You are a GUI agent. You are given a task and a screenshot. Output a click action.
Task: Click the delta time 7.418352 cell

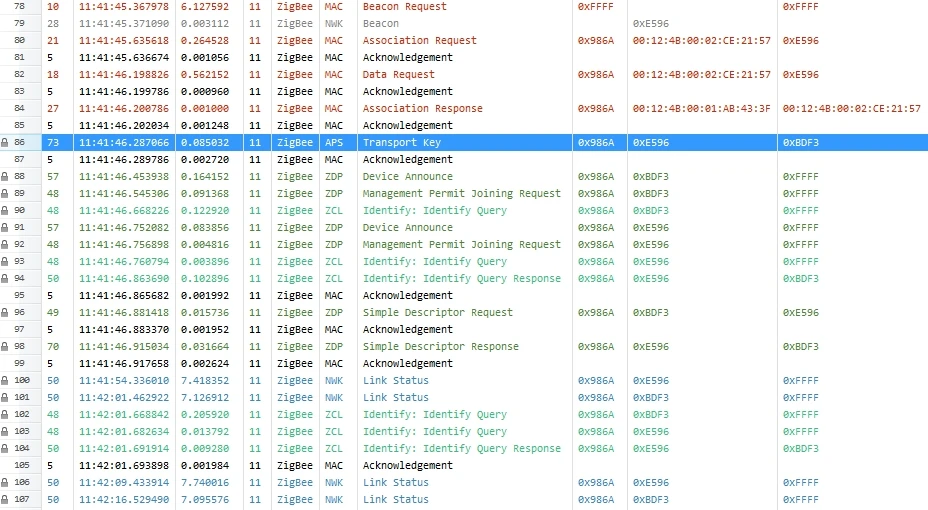coord(205,380)
